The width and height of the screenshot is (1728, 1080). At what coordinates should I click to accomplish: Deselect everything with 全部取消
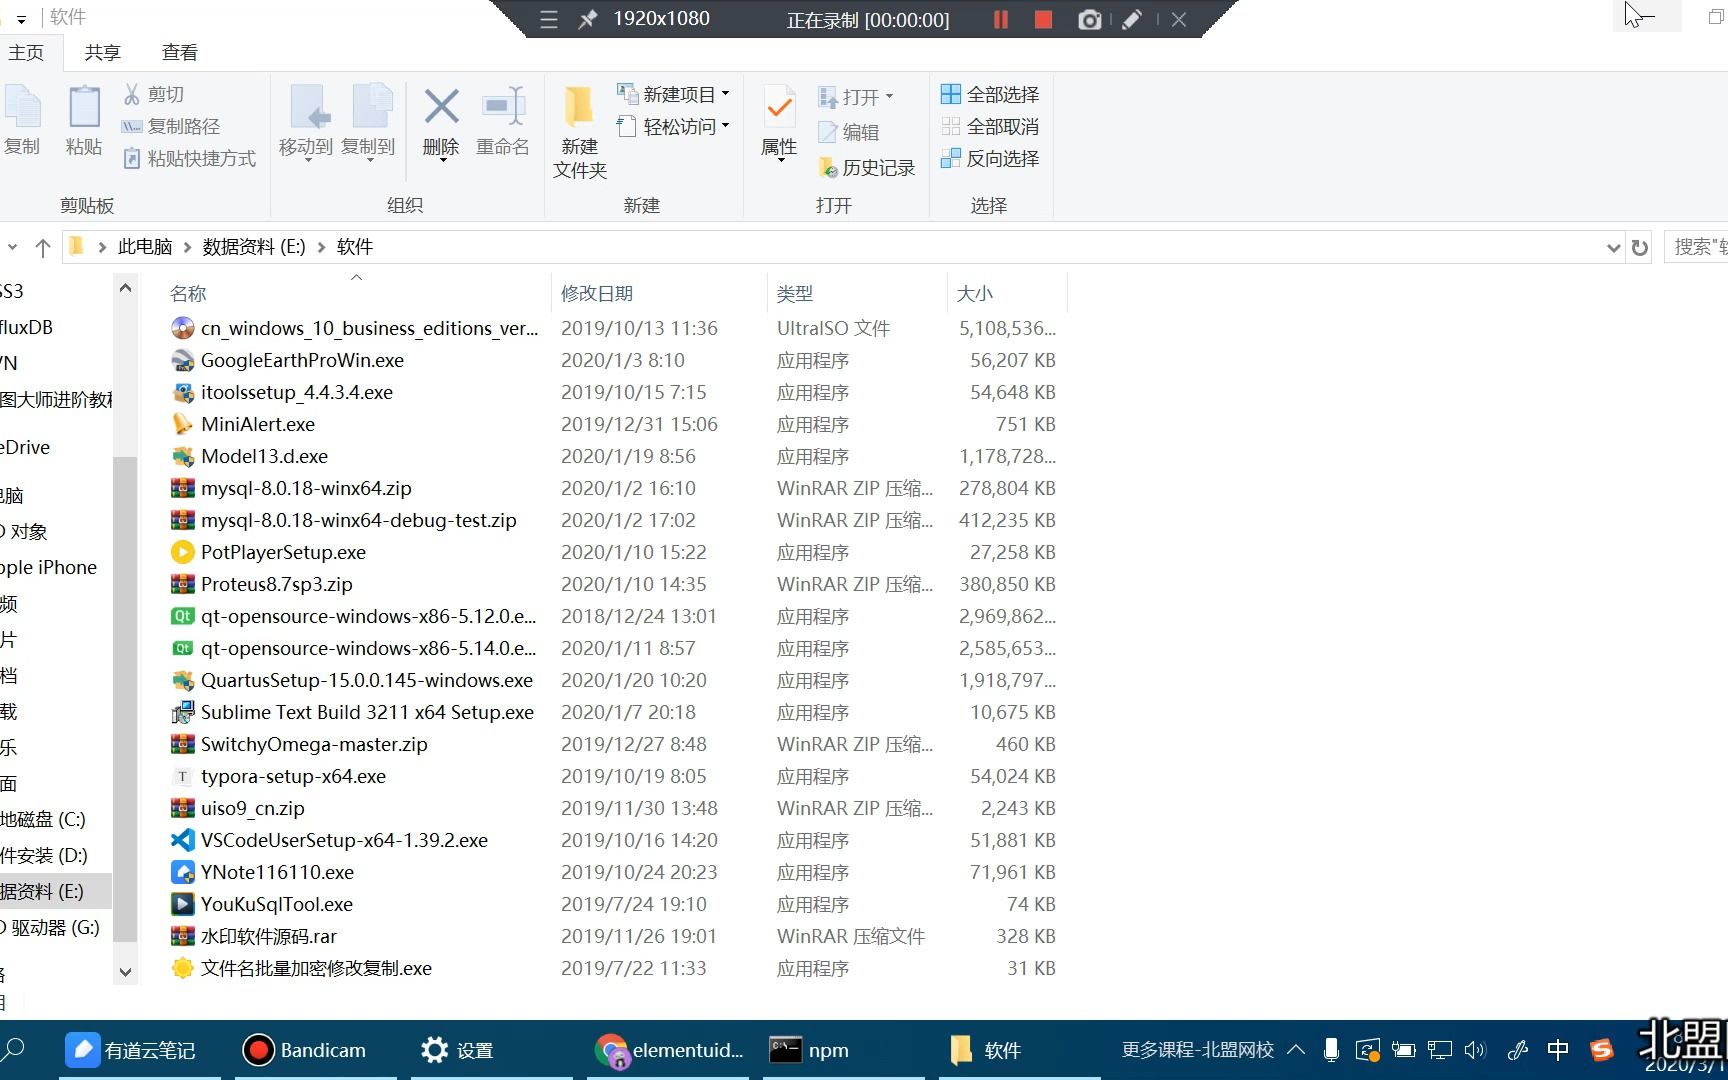(x=991, y=126)
